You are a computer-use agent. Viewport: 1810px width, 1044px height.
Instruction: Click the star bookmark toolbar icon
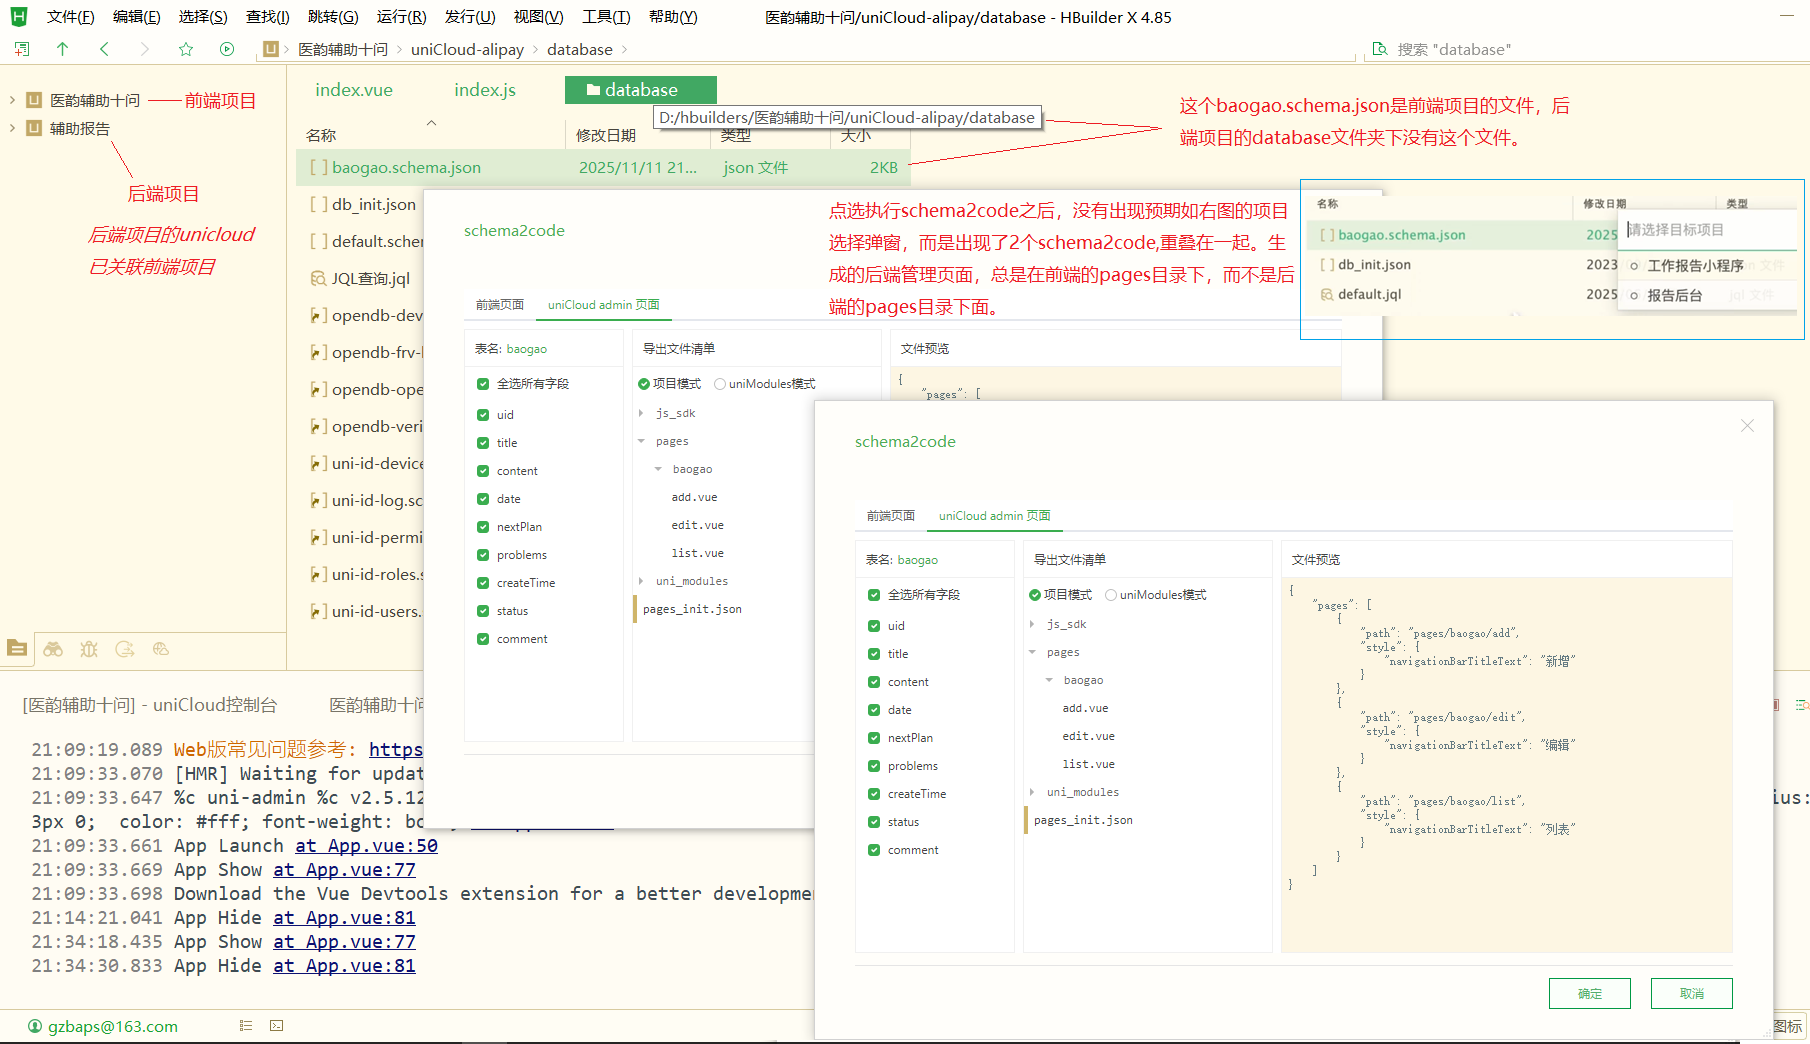point(185,49)
